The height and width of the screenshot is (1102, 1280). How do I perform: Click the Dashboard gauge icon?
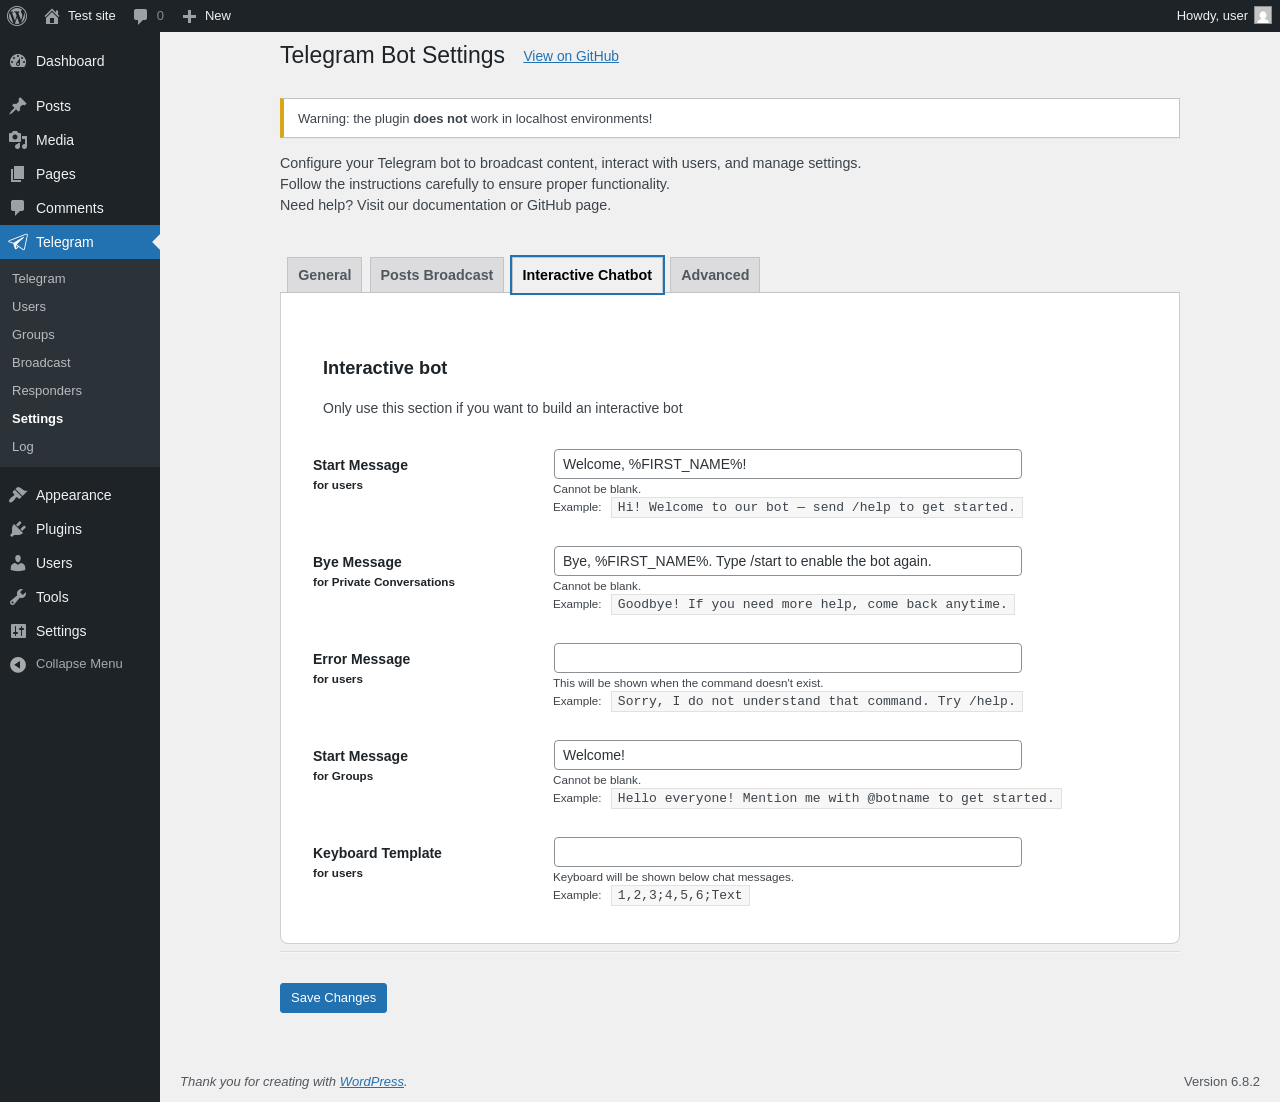(18, 61)
